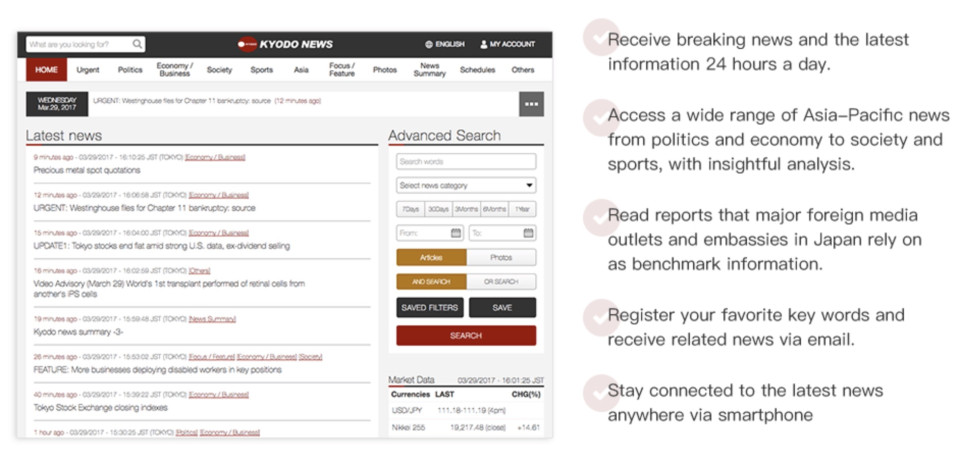The width and height of the screenshot is (960, 461).
Task: Open Westinghouse bankruptcy headline in Latest news
Action: [144, 208]
